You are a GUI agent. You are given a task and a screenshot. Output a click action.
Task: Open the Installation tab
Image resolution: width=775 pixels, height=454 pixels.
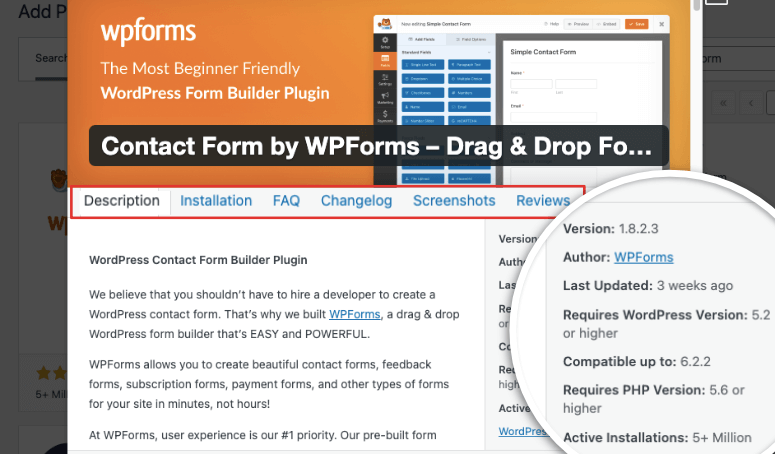(216, 201)
